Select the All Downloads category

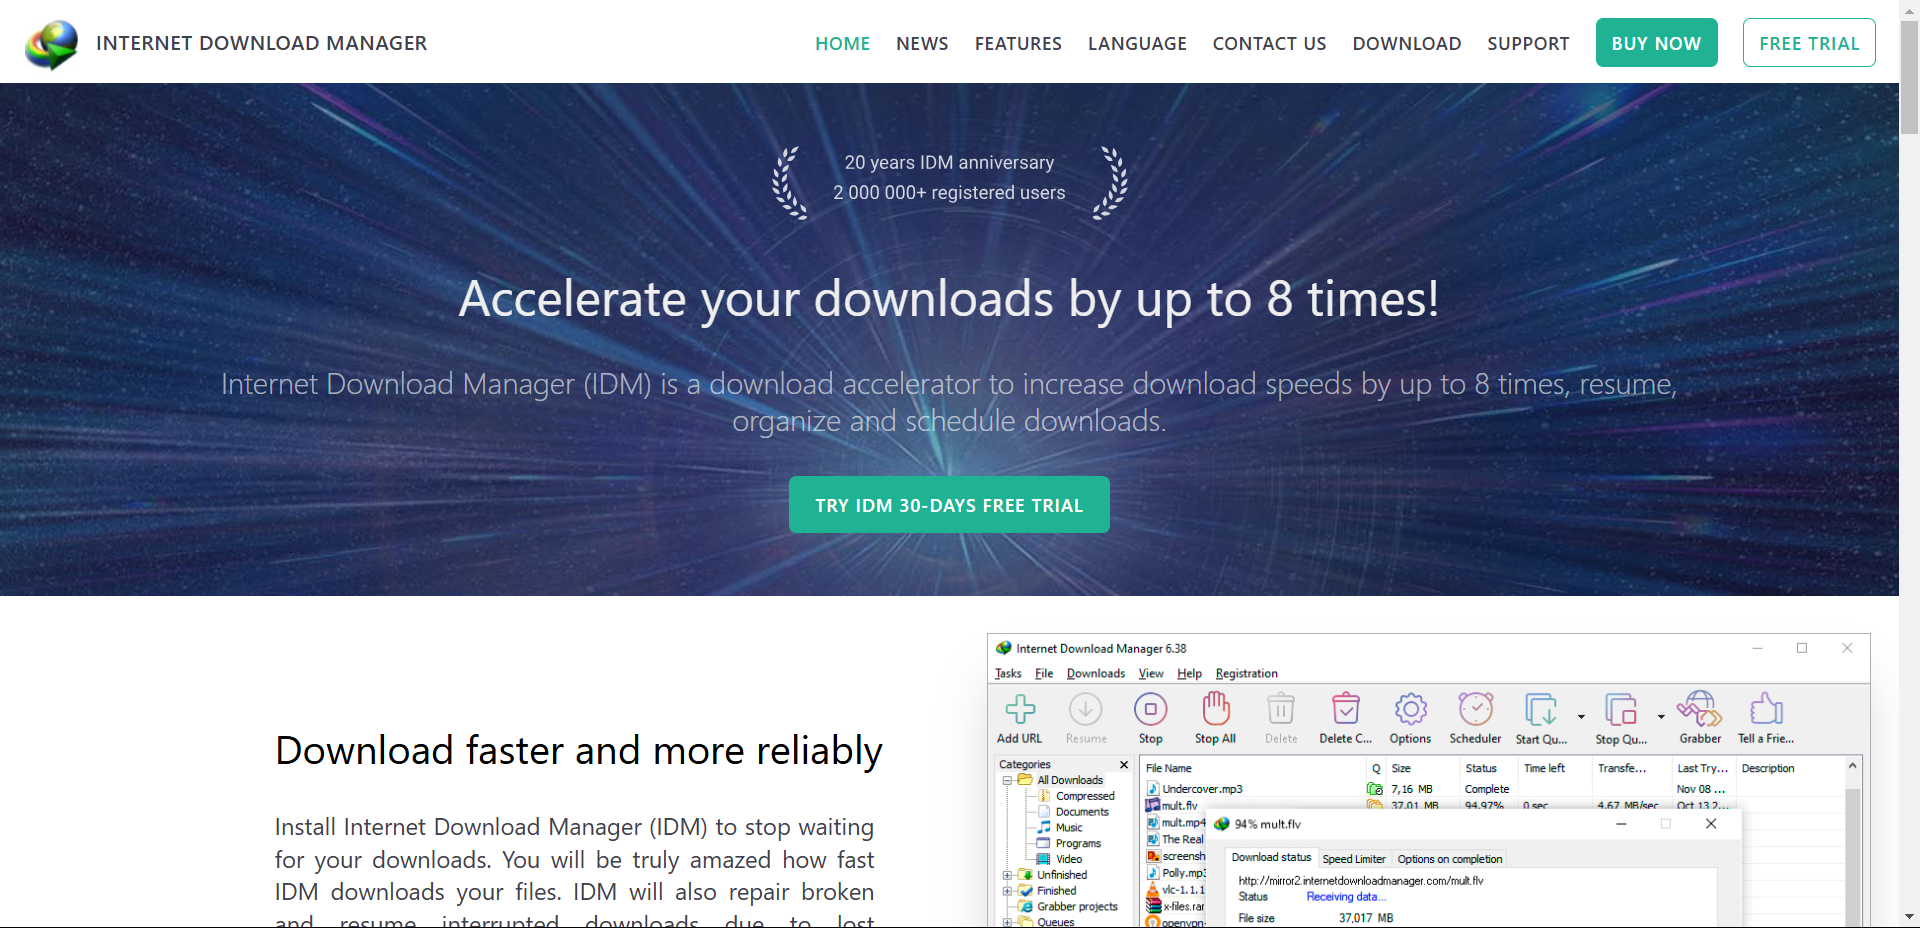1069,780
